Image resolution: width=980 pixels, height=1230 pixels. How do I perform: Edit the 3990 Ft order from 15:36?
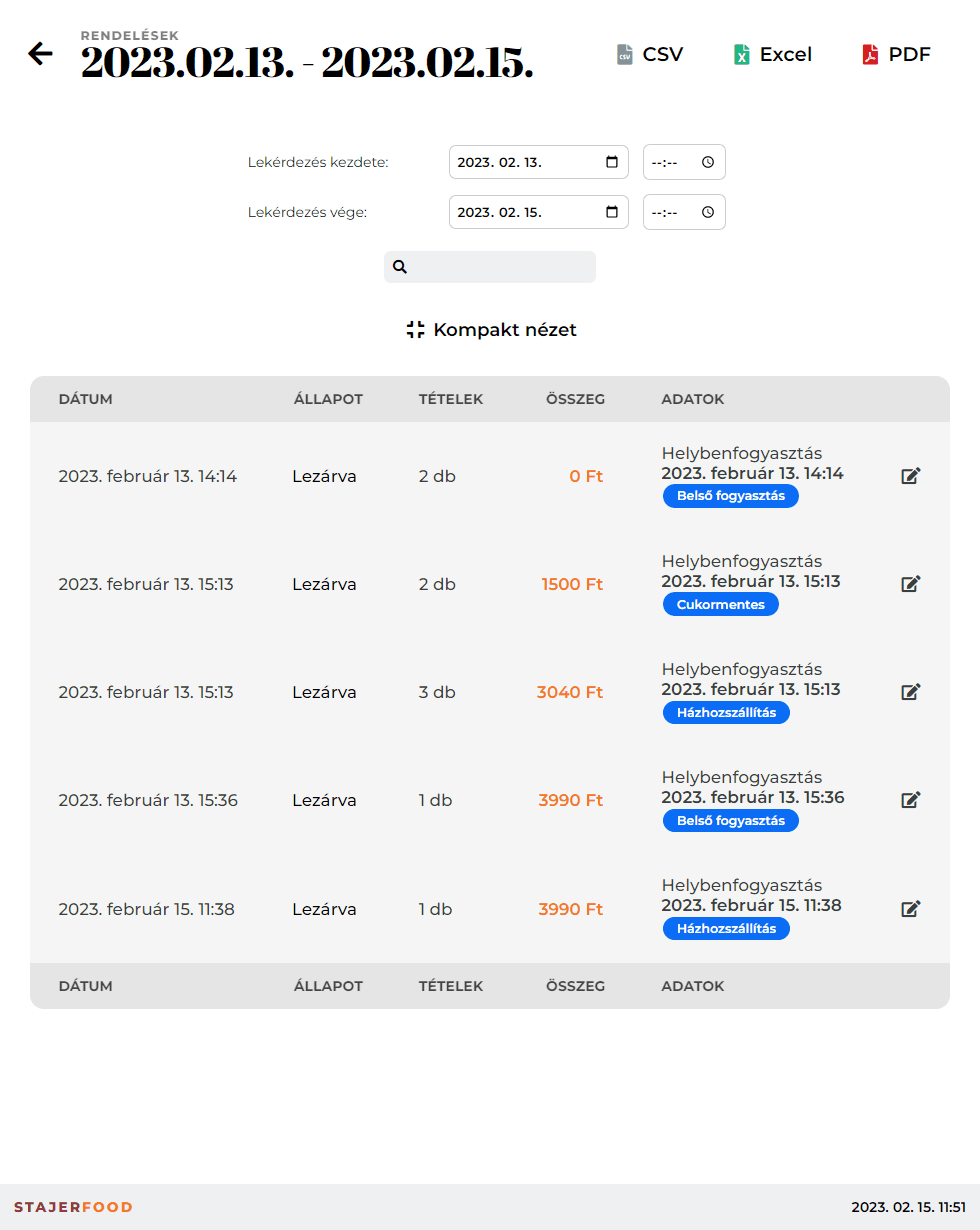(x=910, y=800)
